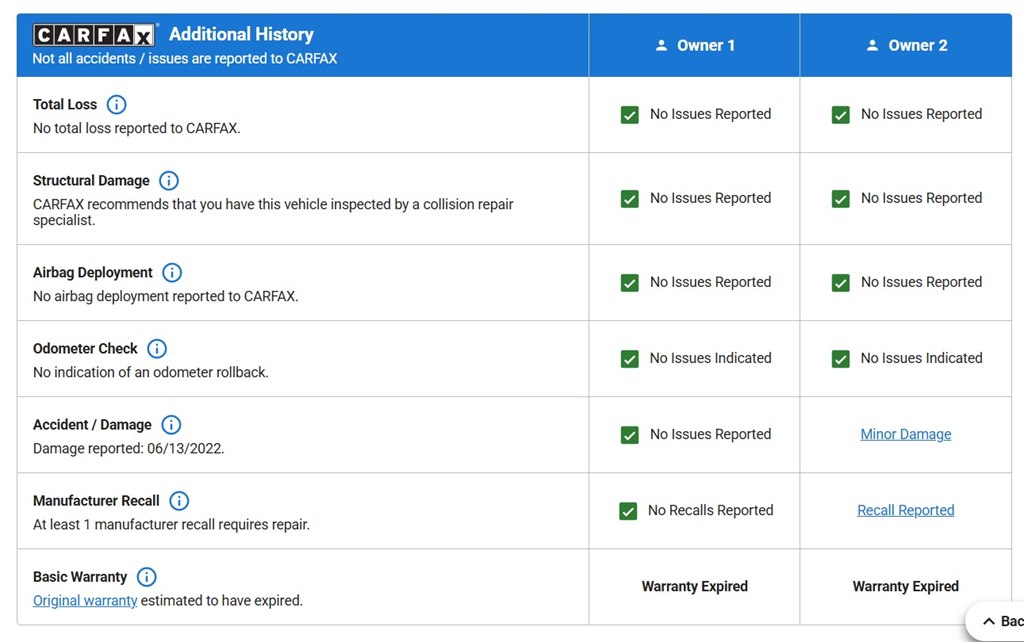The height and width of the screenshot is (642, 1024).
Task: Click the Total Loss info icon
Action: (116, 104)
